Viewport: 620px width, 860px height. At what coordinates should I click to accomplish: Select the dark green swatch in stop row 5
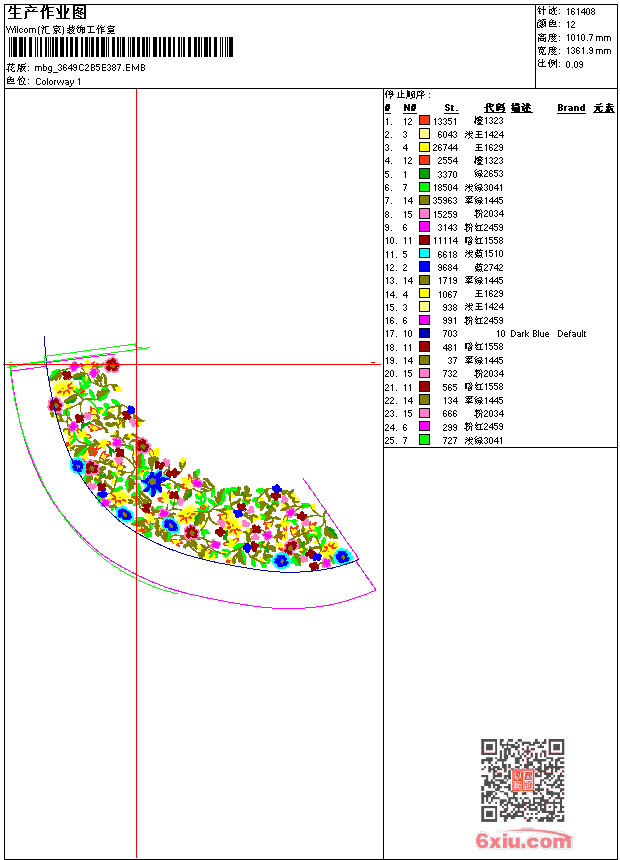click(424, 174)
